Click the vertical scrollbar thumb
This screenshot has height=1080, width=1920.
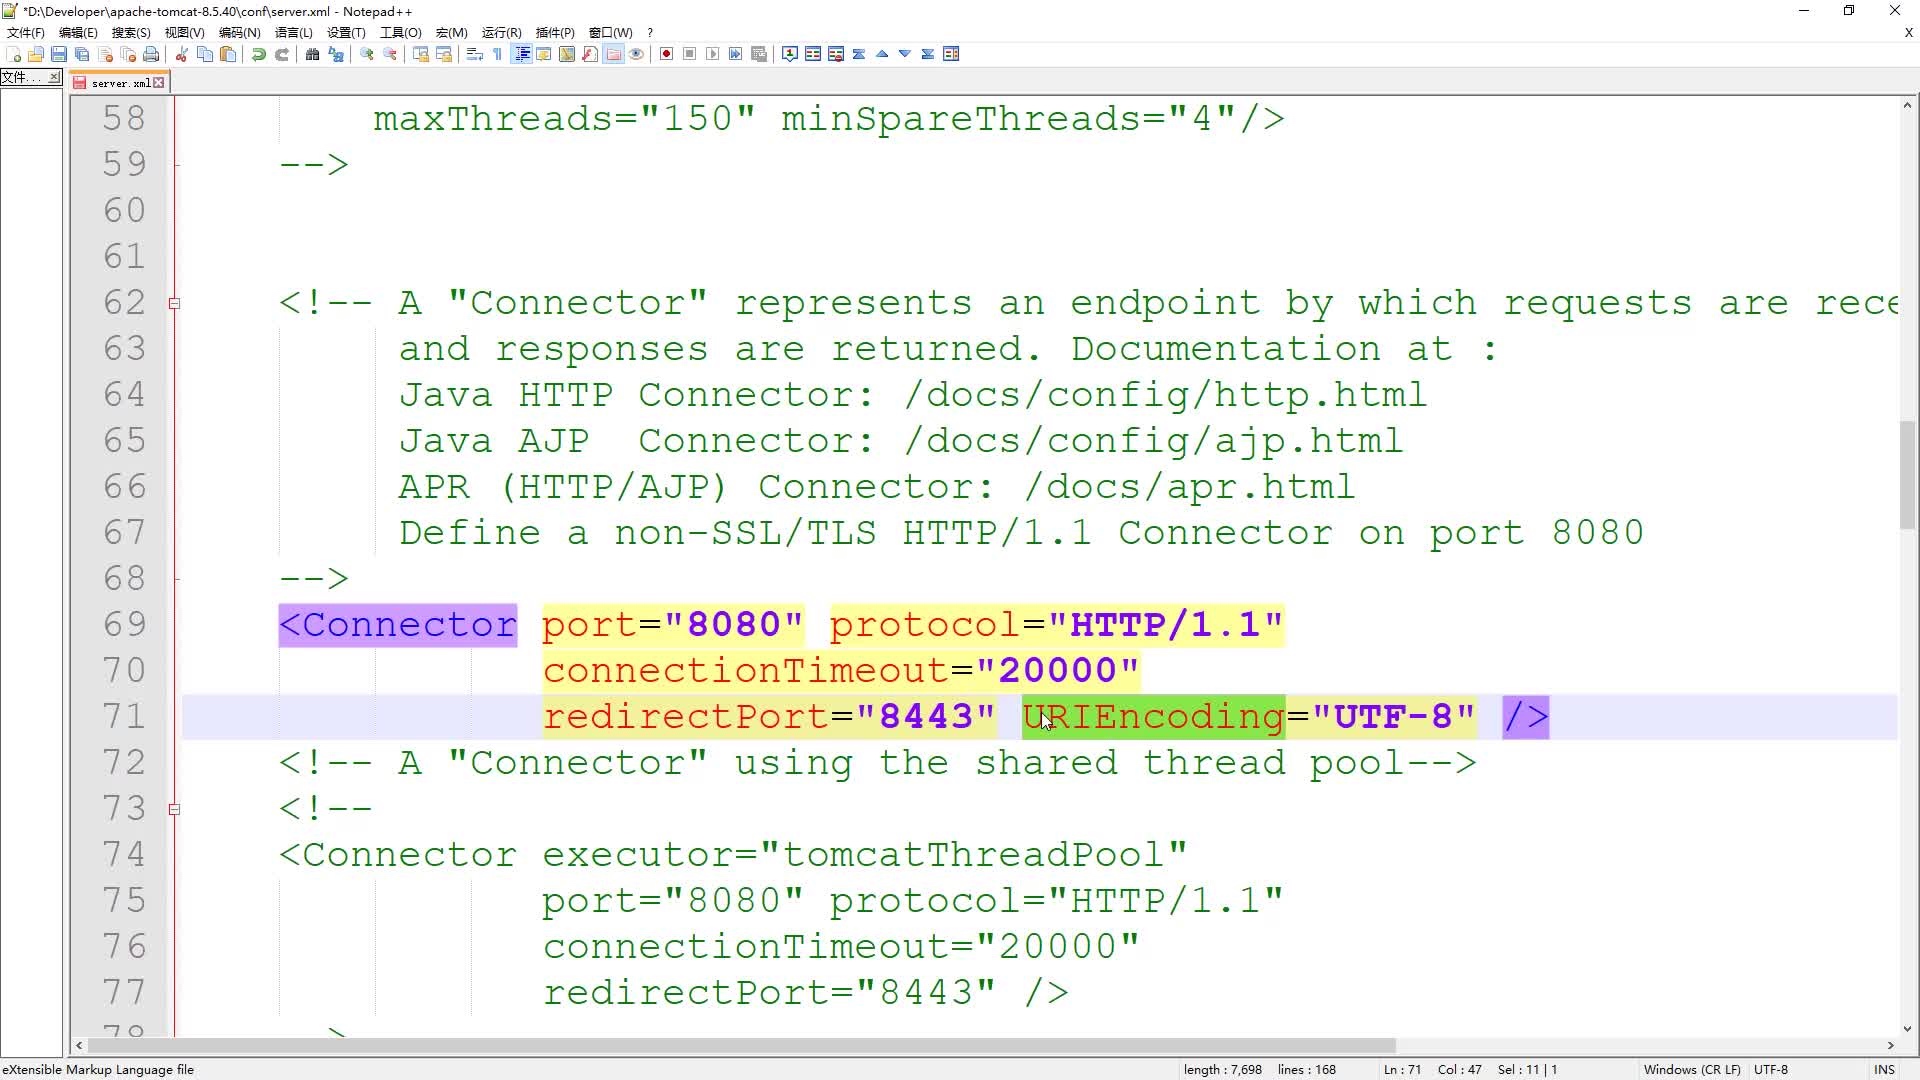pyautogui.click(x=1907, y=475)
